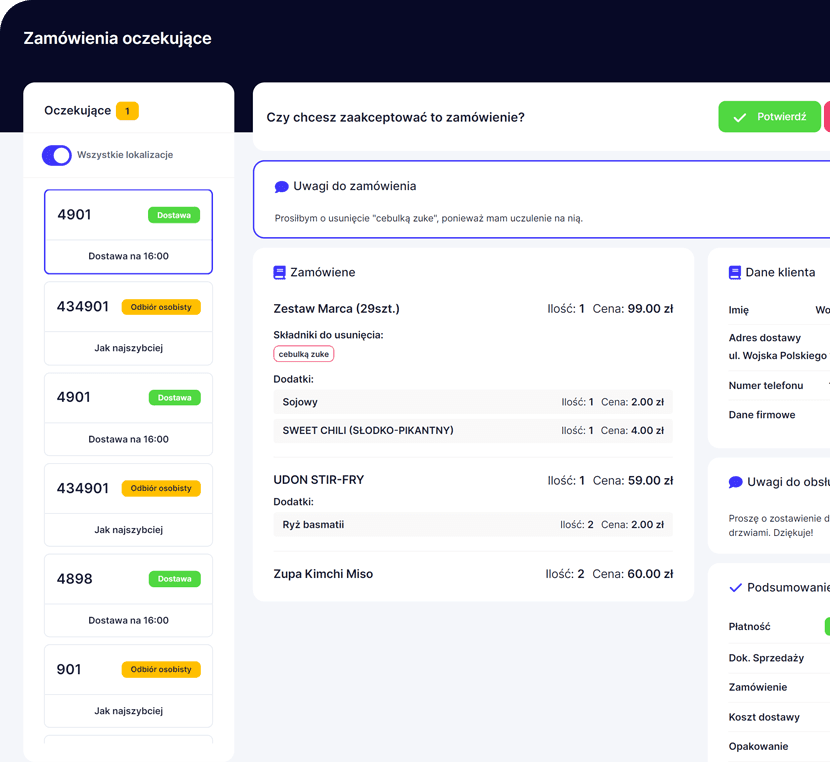The image size is (830, 762).
Task: Click the Opakowanie label
Action: [x=758, y=746]
